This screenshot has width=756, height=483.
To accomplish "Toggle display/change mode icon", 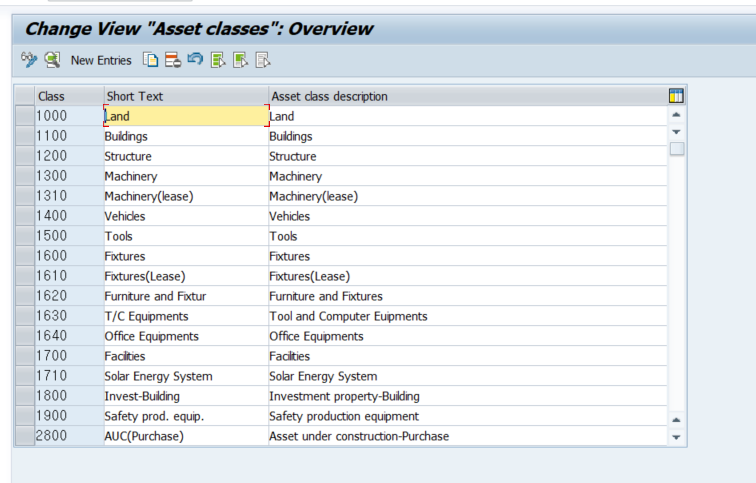I will click(x=29, y=60).
